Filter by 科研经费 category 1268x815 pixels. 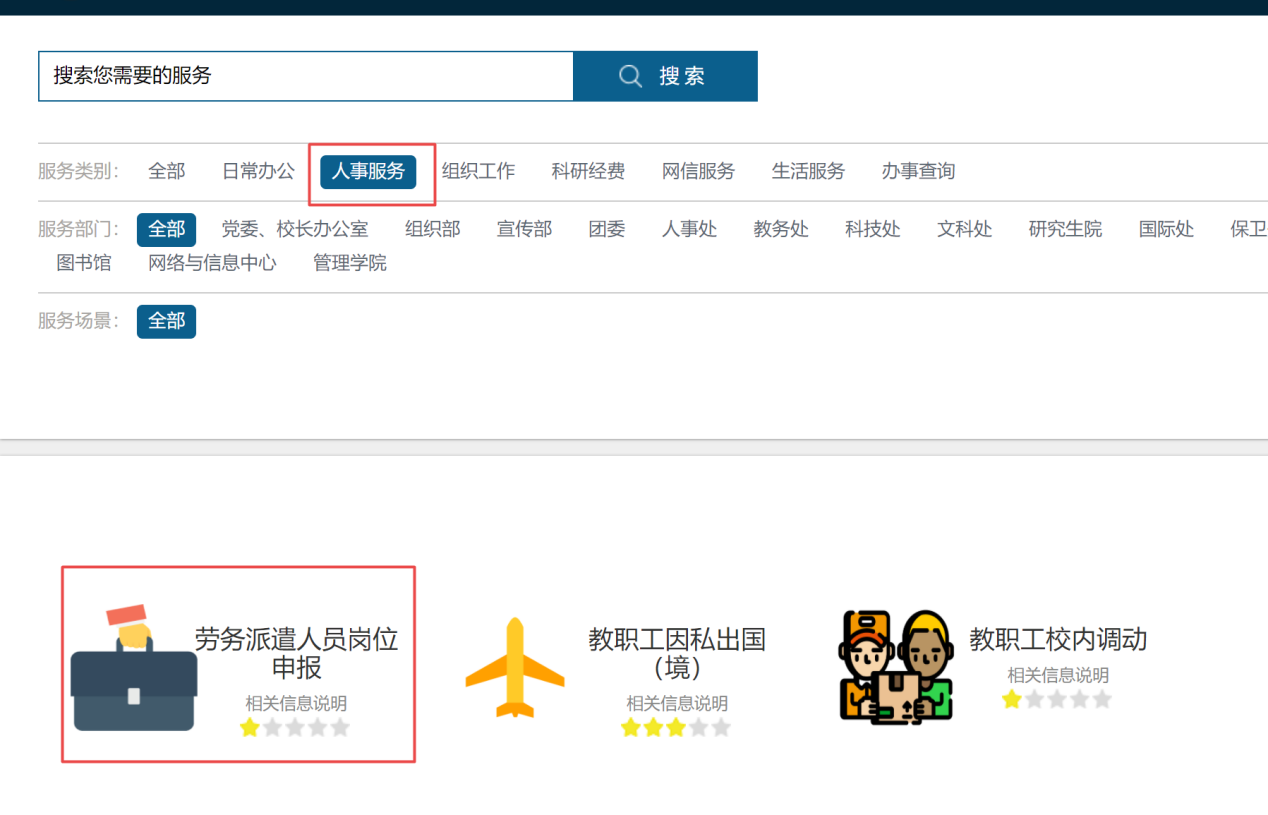[x=588, y=172]
